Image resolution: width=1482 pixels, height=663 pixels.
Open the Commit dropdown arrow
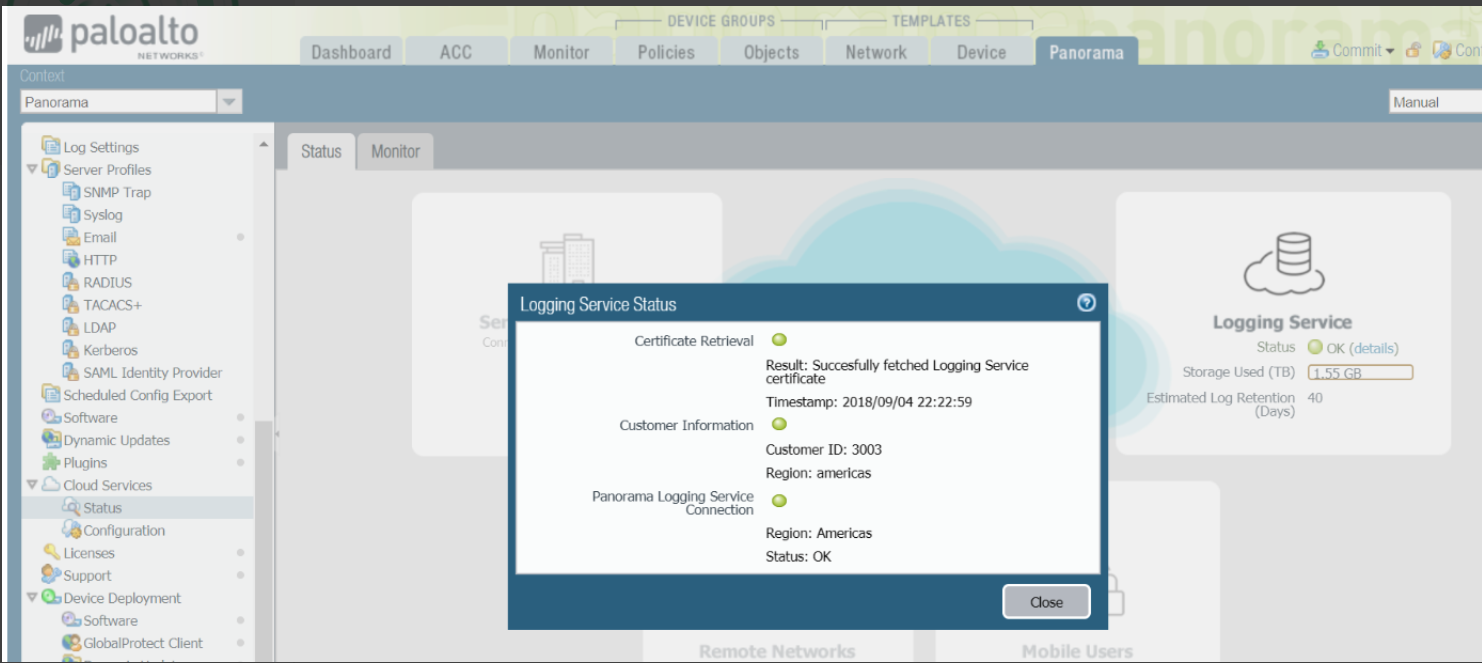[1390, 51]
